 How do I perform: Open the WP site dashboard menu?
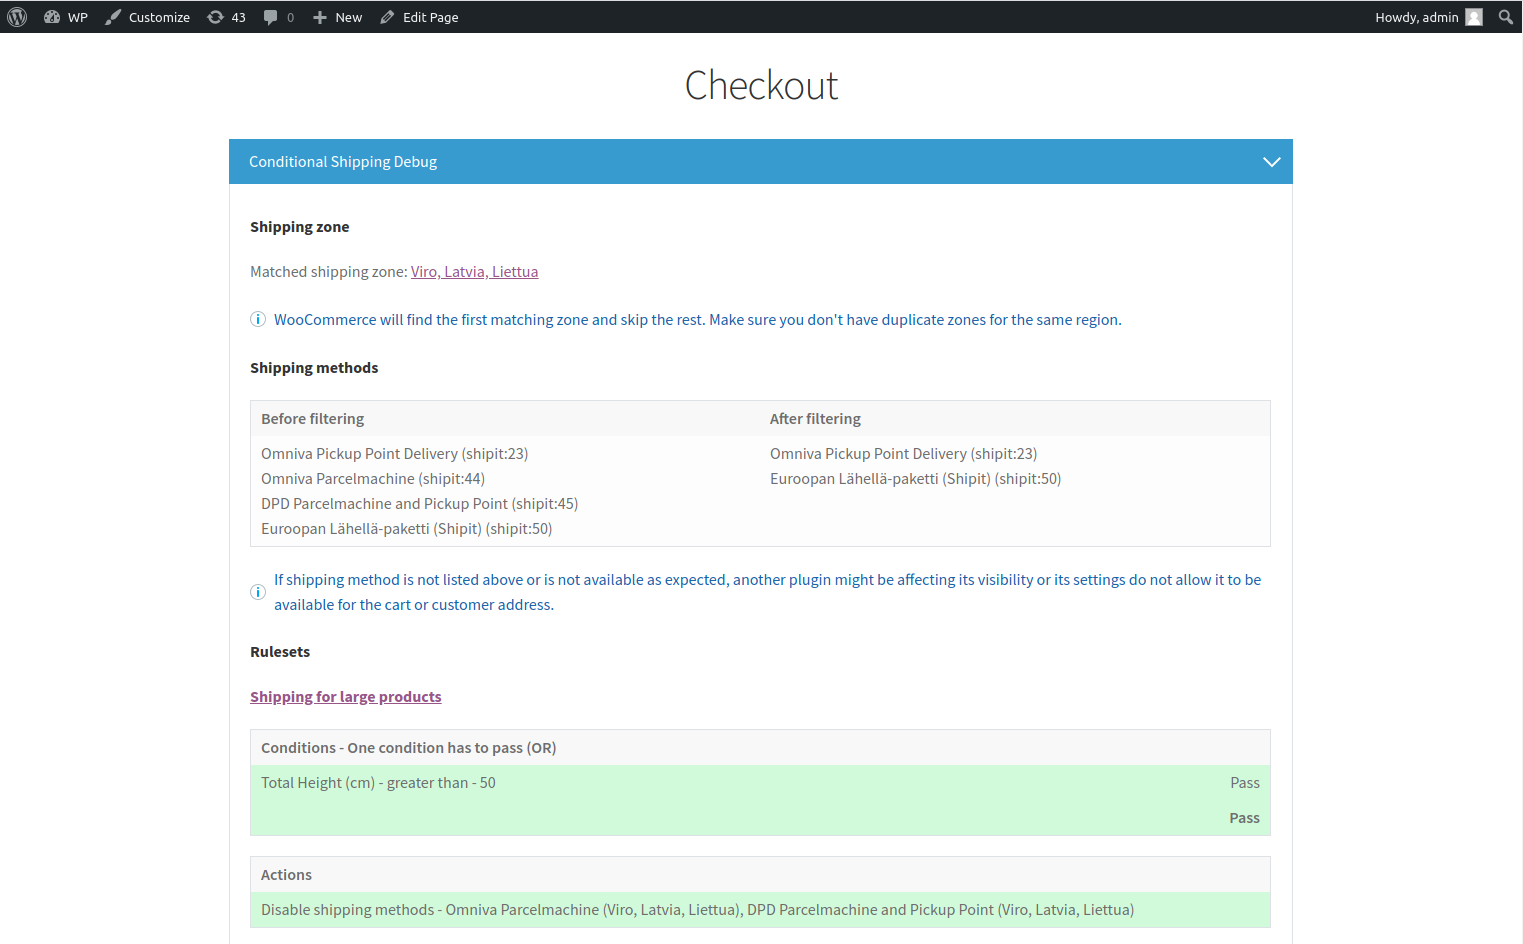point(66,17)
